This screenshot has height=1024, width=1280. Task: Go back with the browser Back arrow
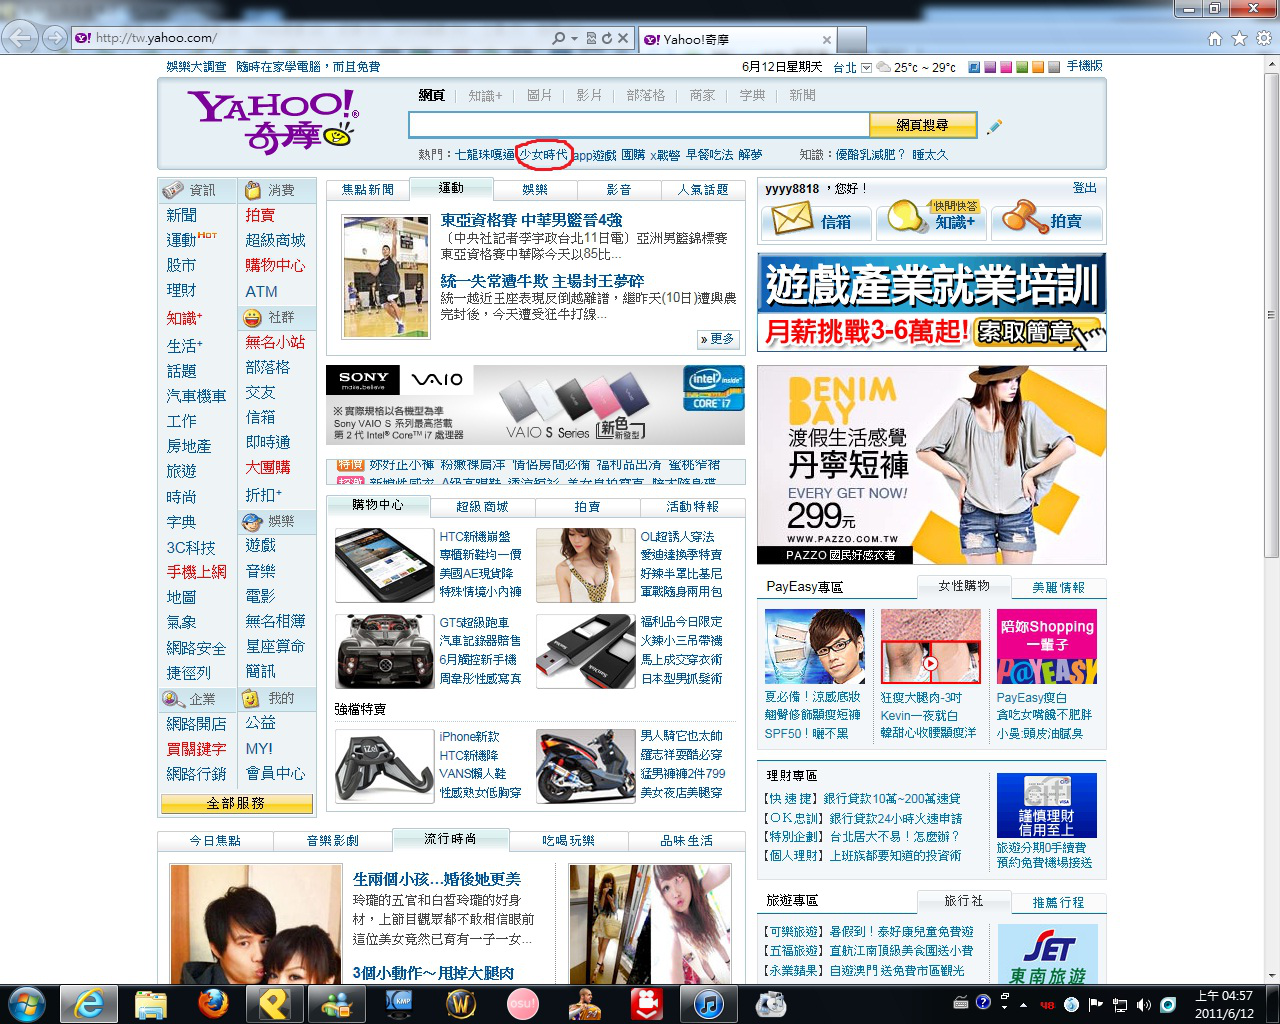click(19, 38)
